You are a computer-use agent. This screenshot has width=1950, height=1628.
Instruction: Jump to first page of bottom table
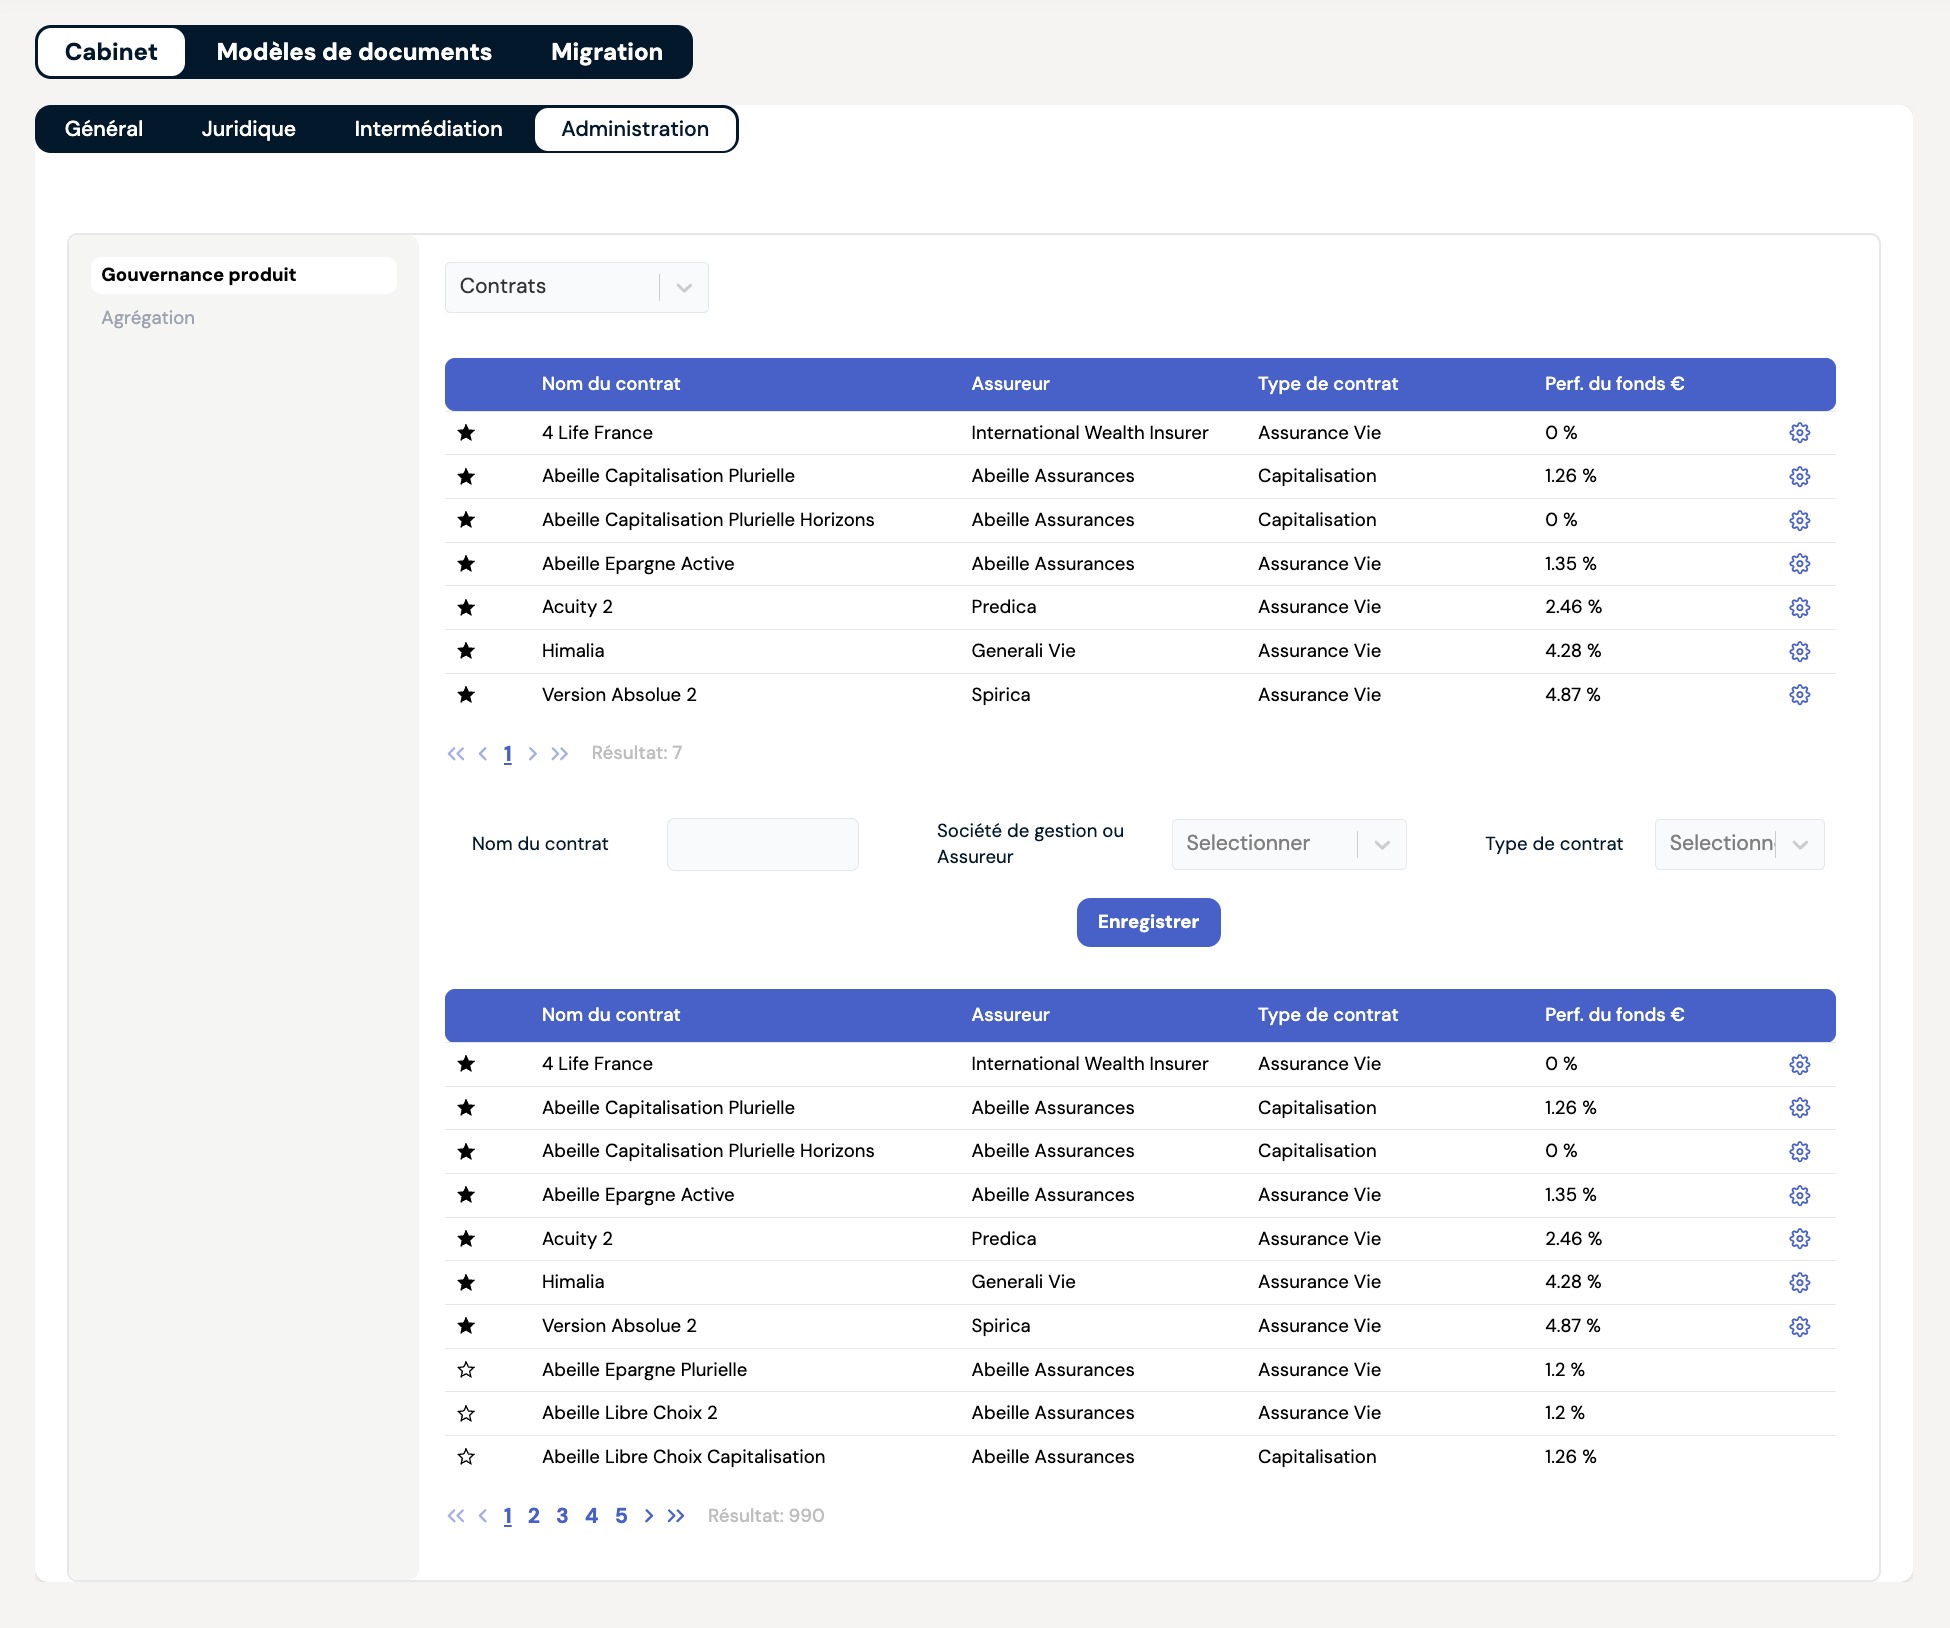point(456,1516)
